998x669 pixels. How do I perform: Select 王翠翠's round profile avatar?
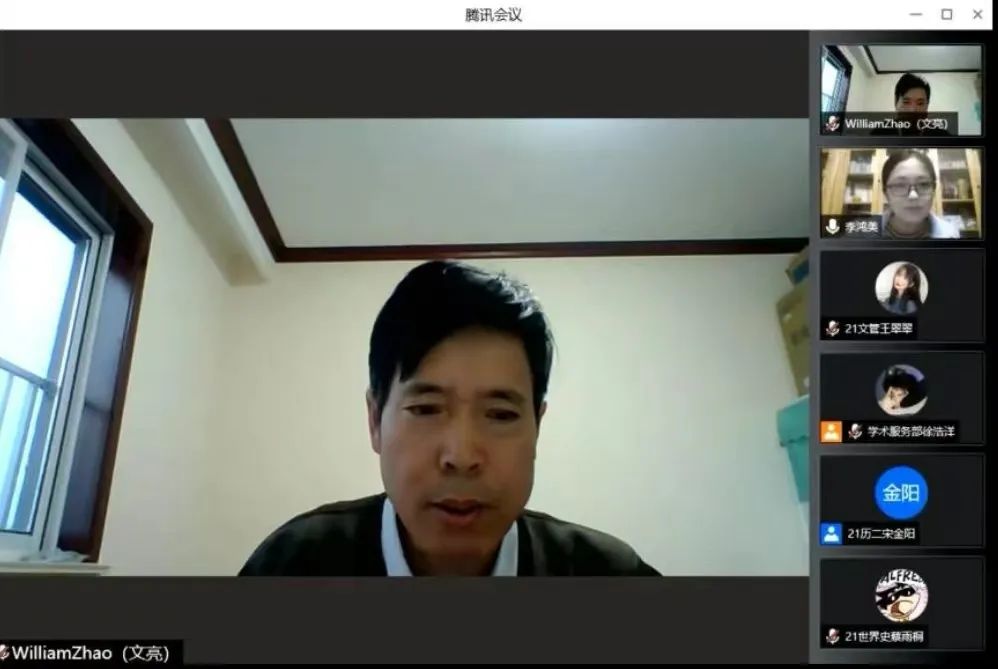coord(901,288)
